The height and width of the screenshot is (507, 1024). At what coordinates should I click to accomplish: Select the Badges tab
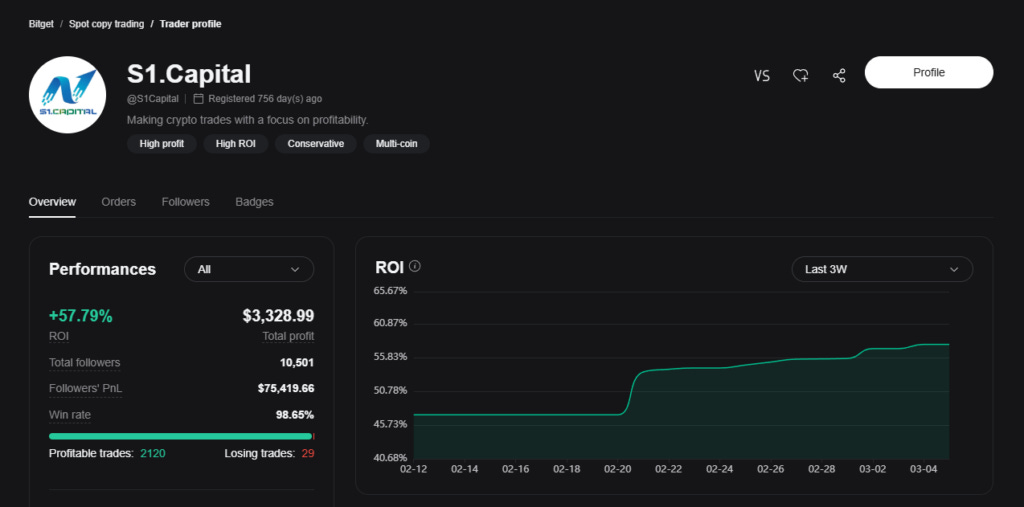point(254,202)
